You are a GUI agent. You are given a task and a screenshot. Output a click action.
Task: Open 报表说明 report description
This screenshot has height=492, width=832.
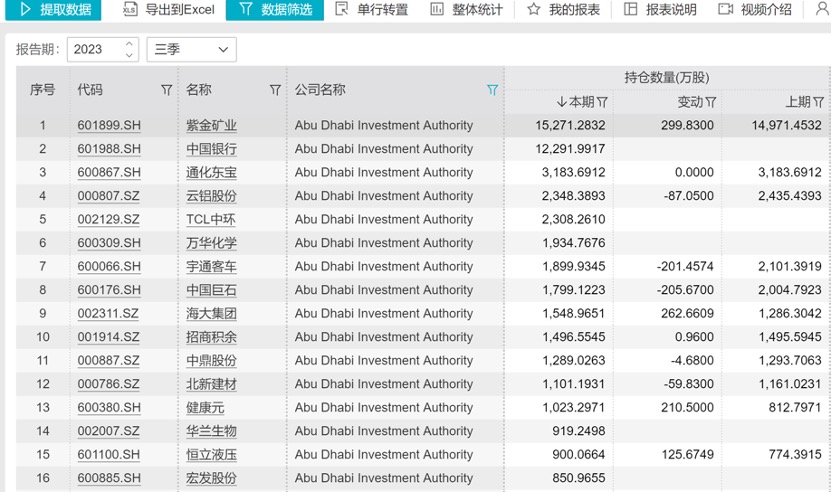[x=659, y=10]
